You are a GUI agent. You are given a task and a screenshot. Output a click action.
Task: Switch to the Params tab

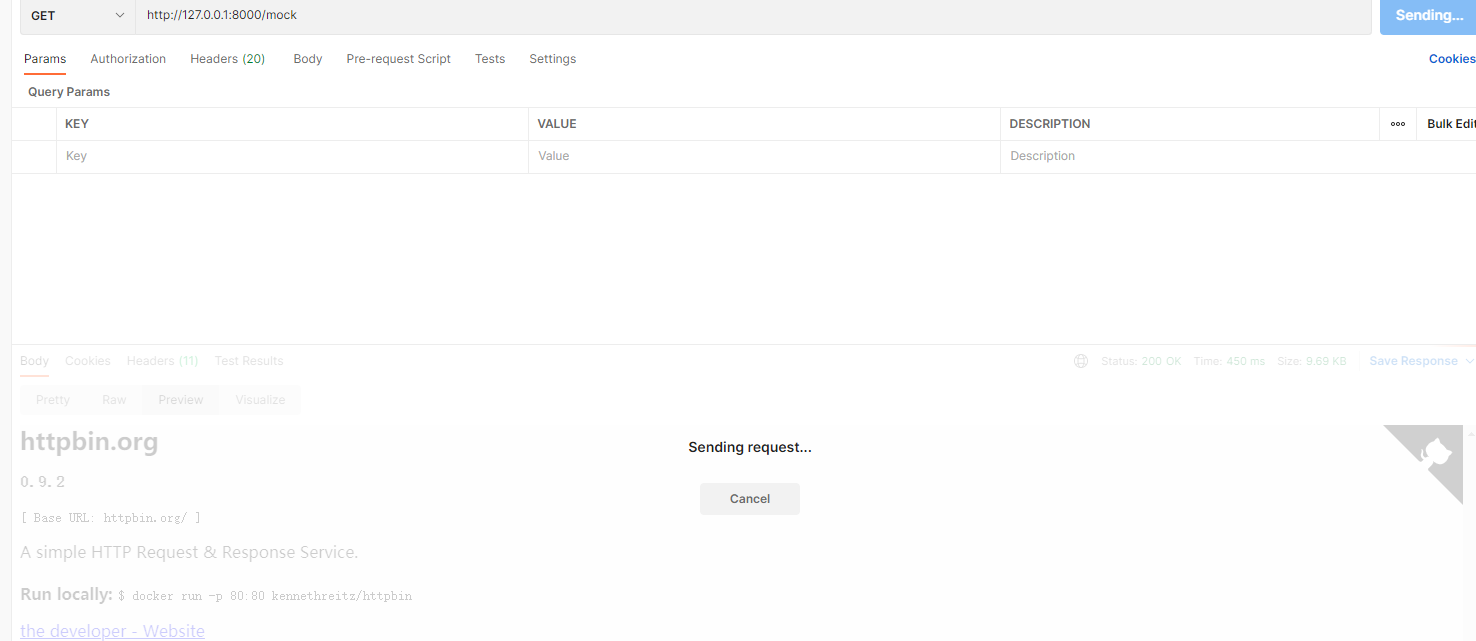45,59
